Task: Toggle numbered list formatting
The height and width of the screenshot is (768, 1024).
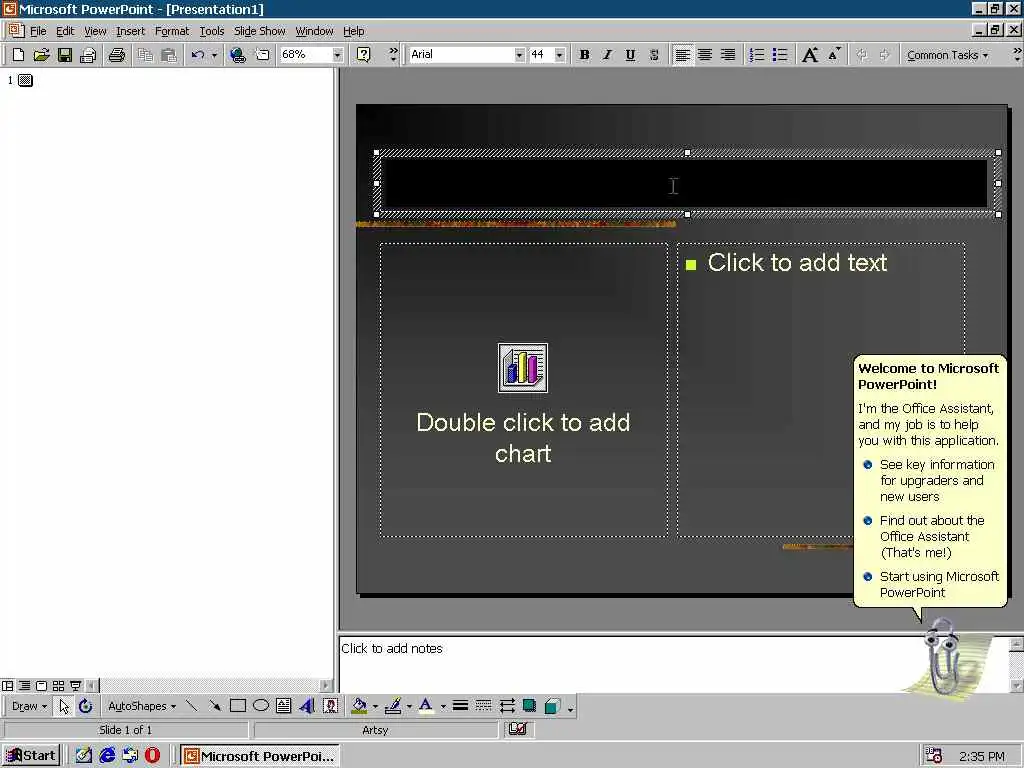Action: (x=757, y=55)
